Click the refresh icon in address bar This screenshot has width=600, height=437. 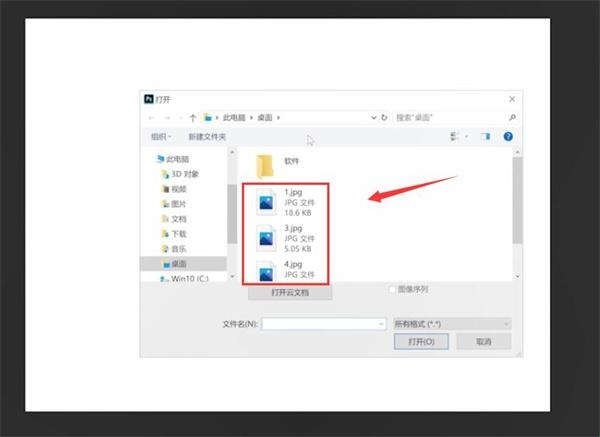384,117
